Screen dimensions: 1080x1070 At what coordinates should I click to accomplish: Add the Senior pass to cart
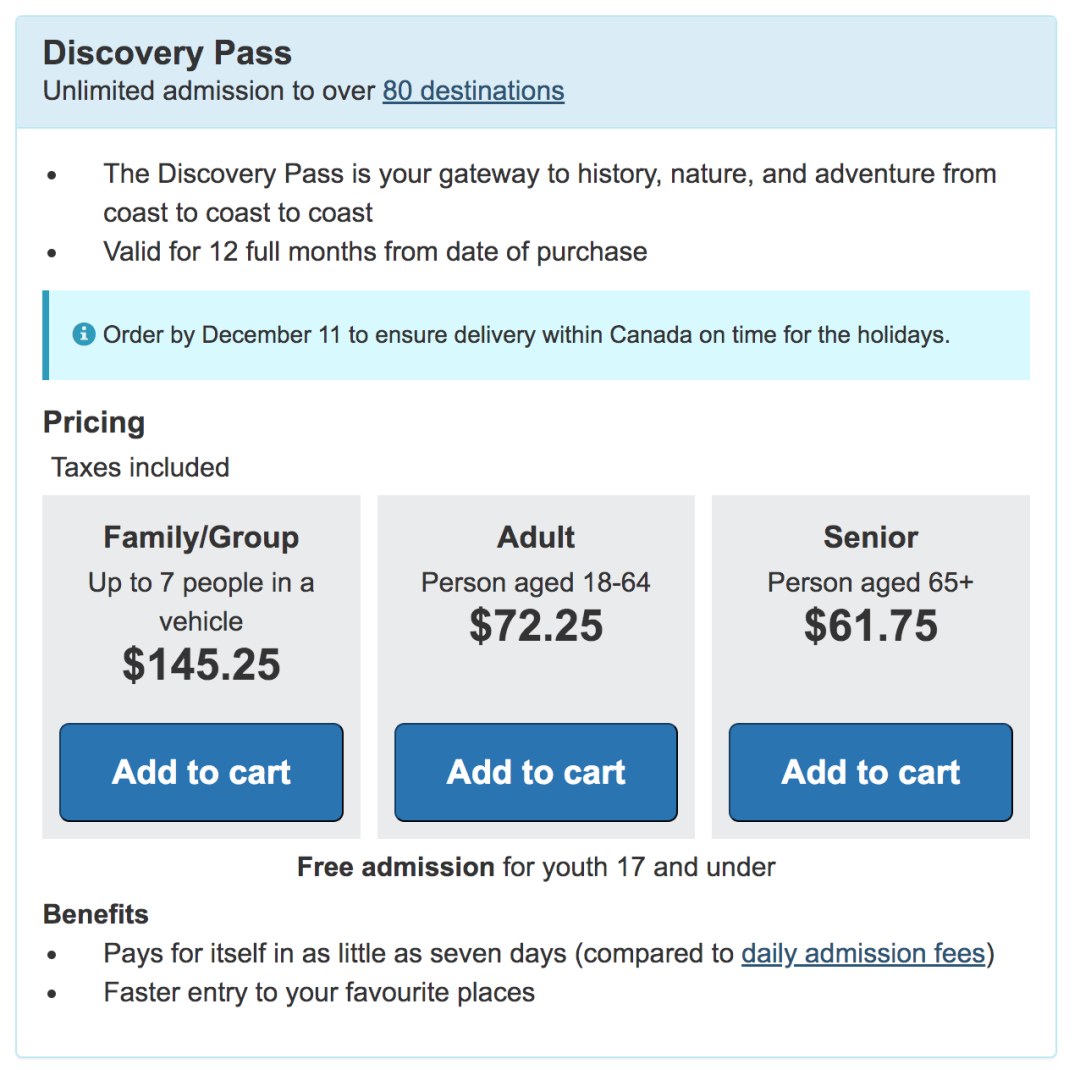(870, 772)
